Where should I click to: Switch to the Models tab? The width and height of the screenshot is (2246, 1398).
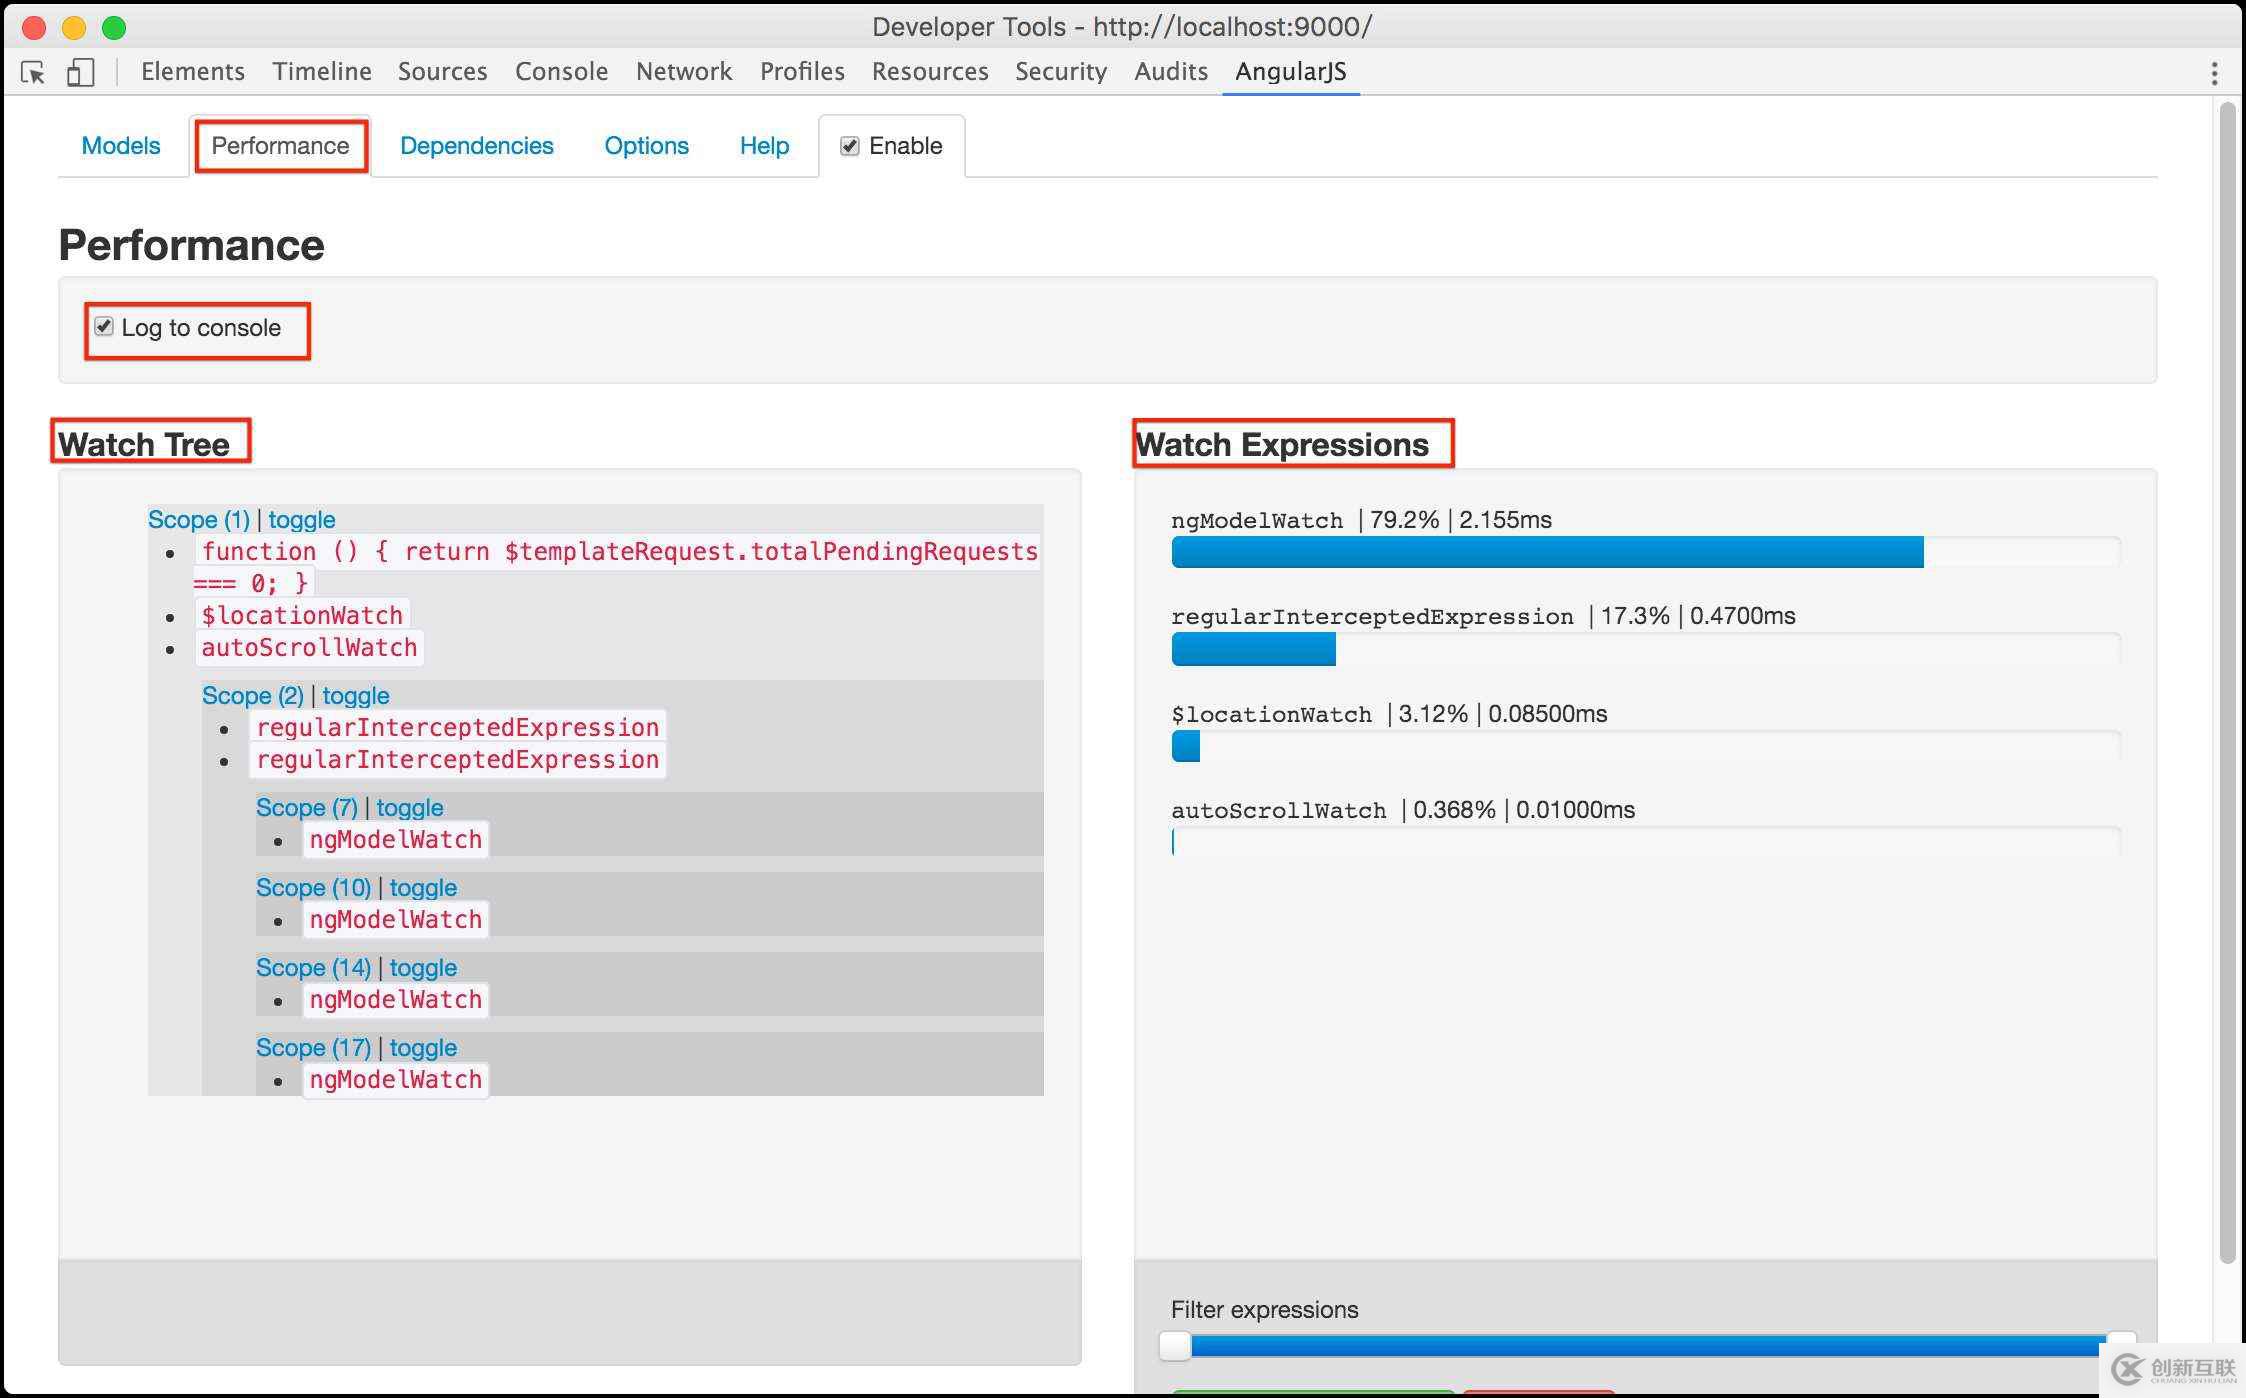120,146
